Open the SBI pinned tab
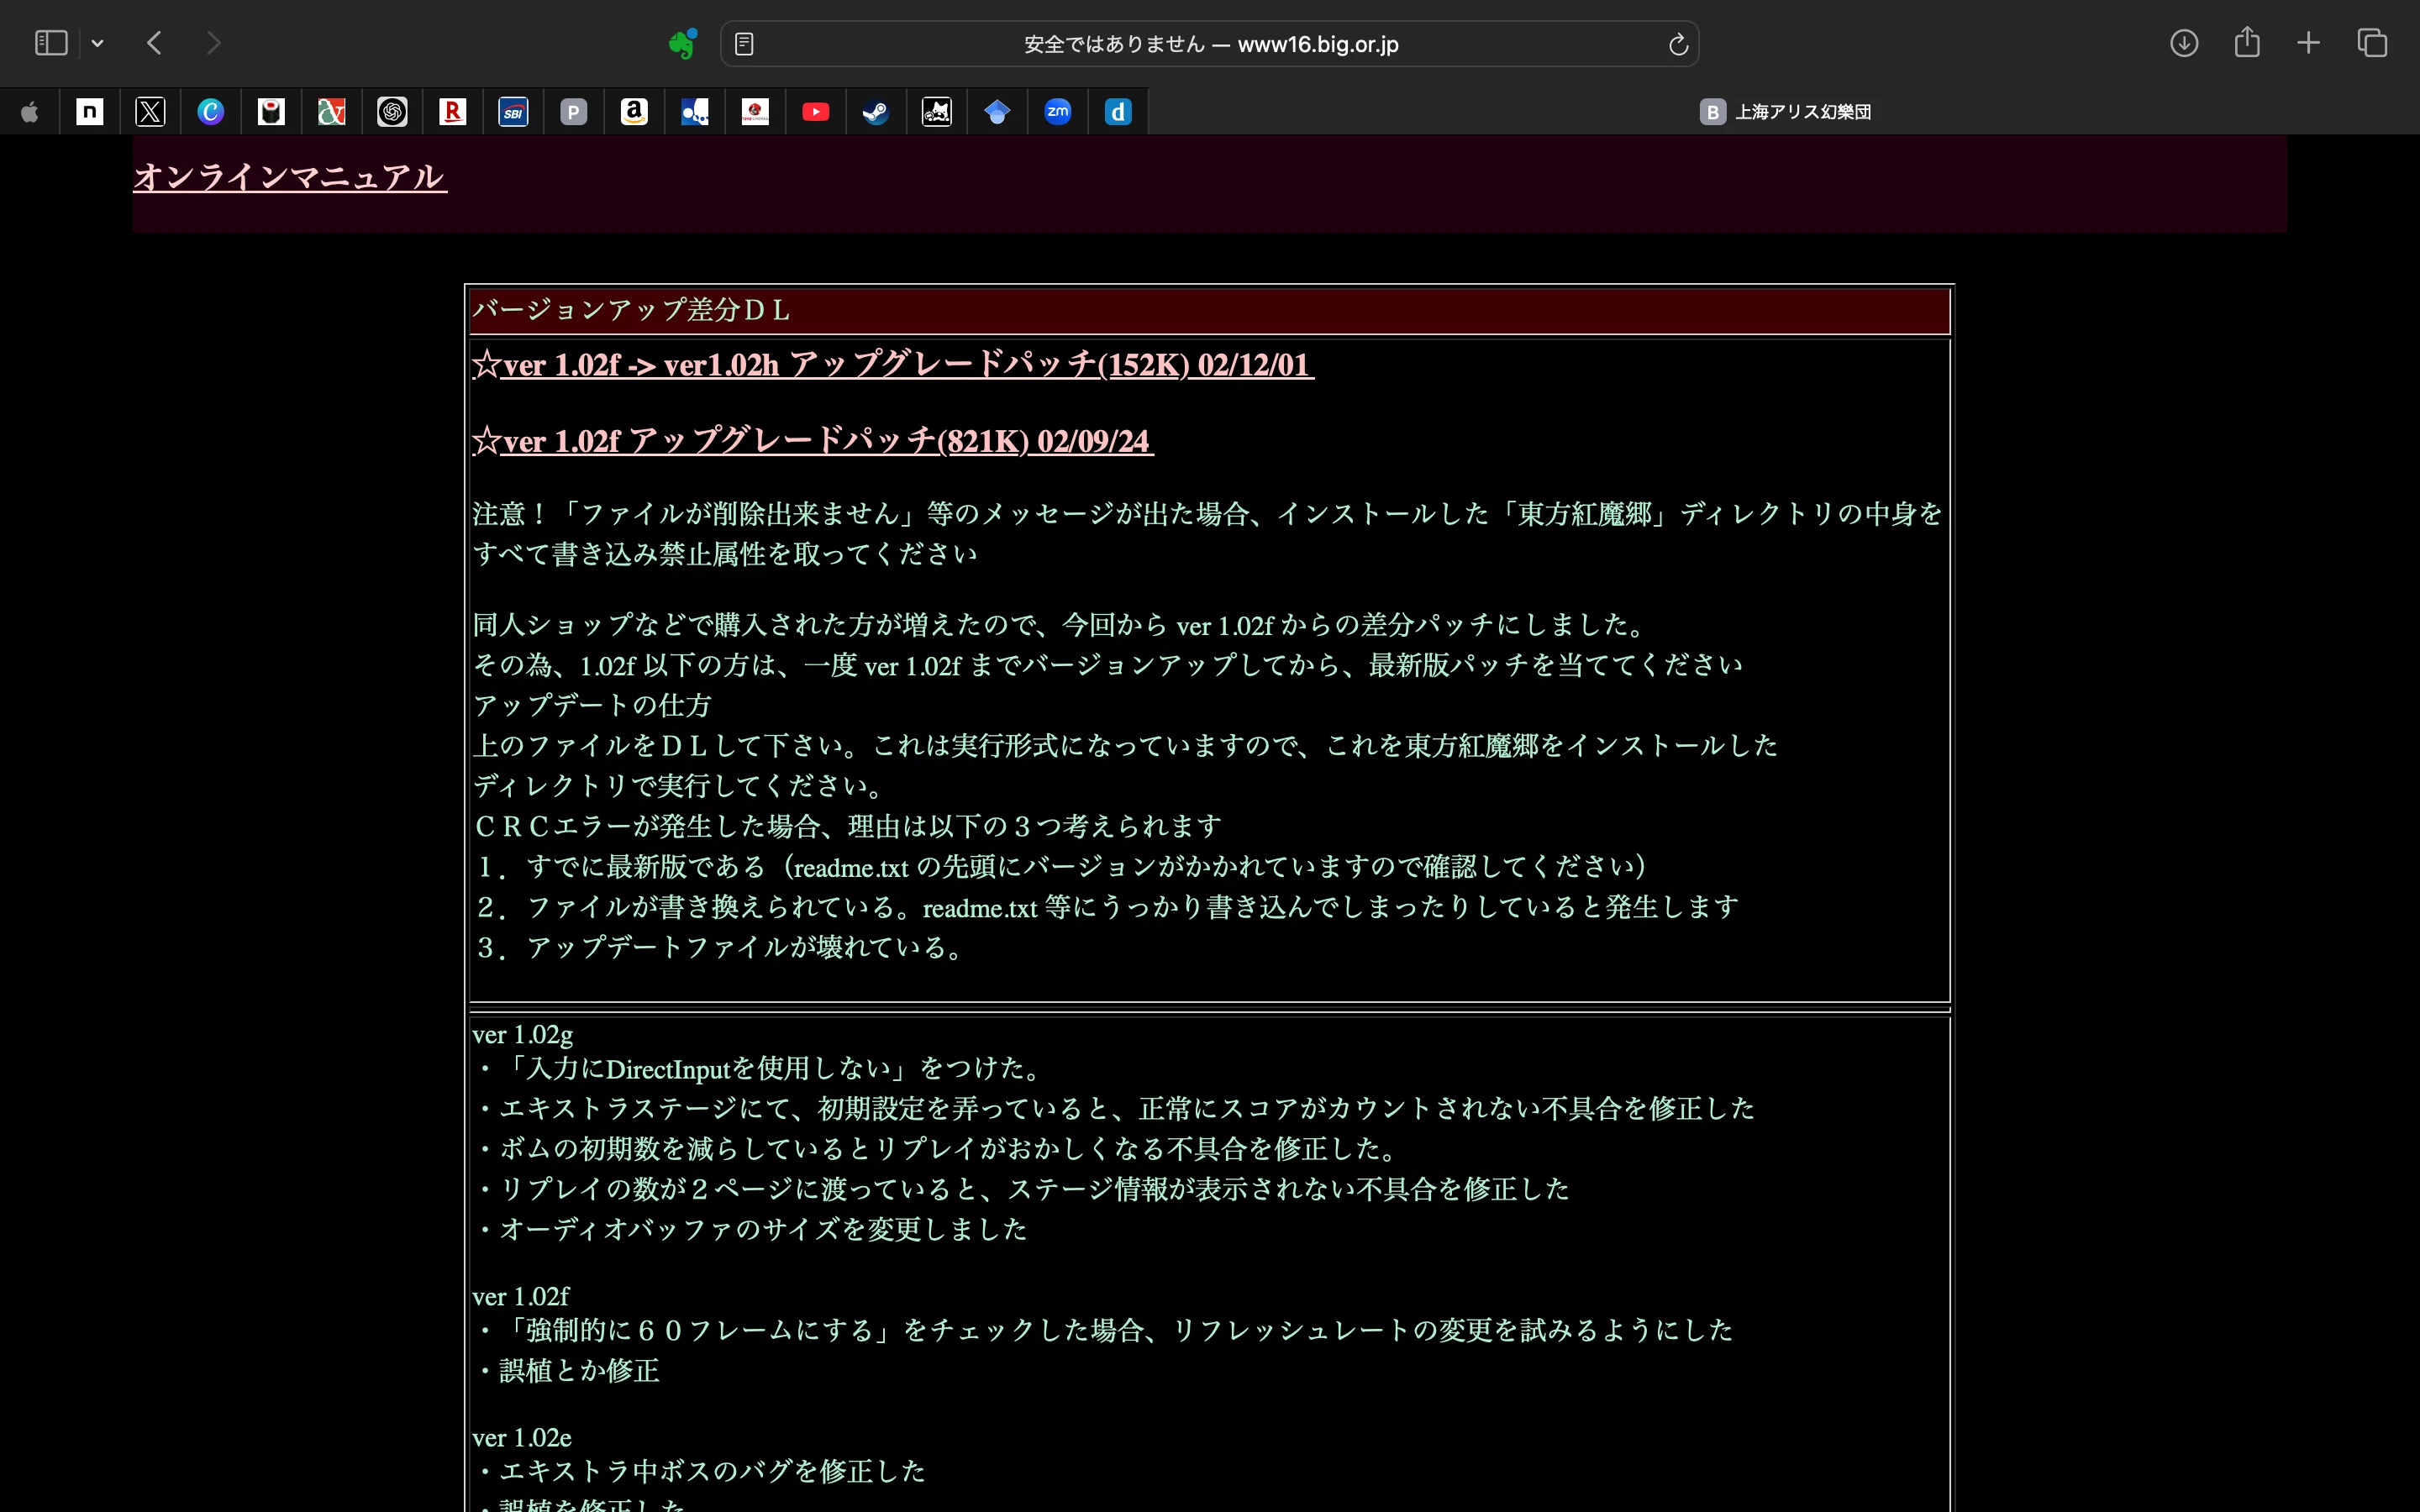 click(x=513, y=112)
